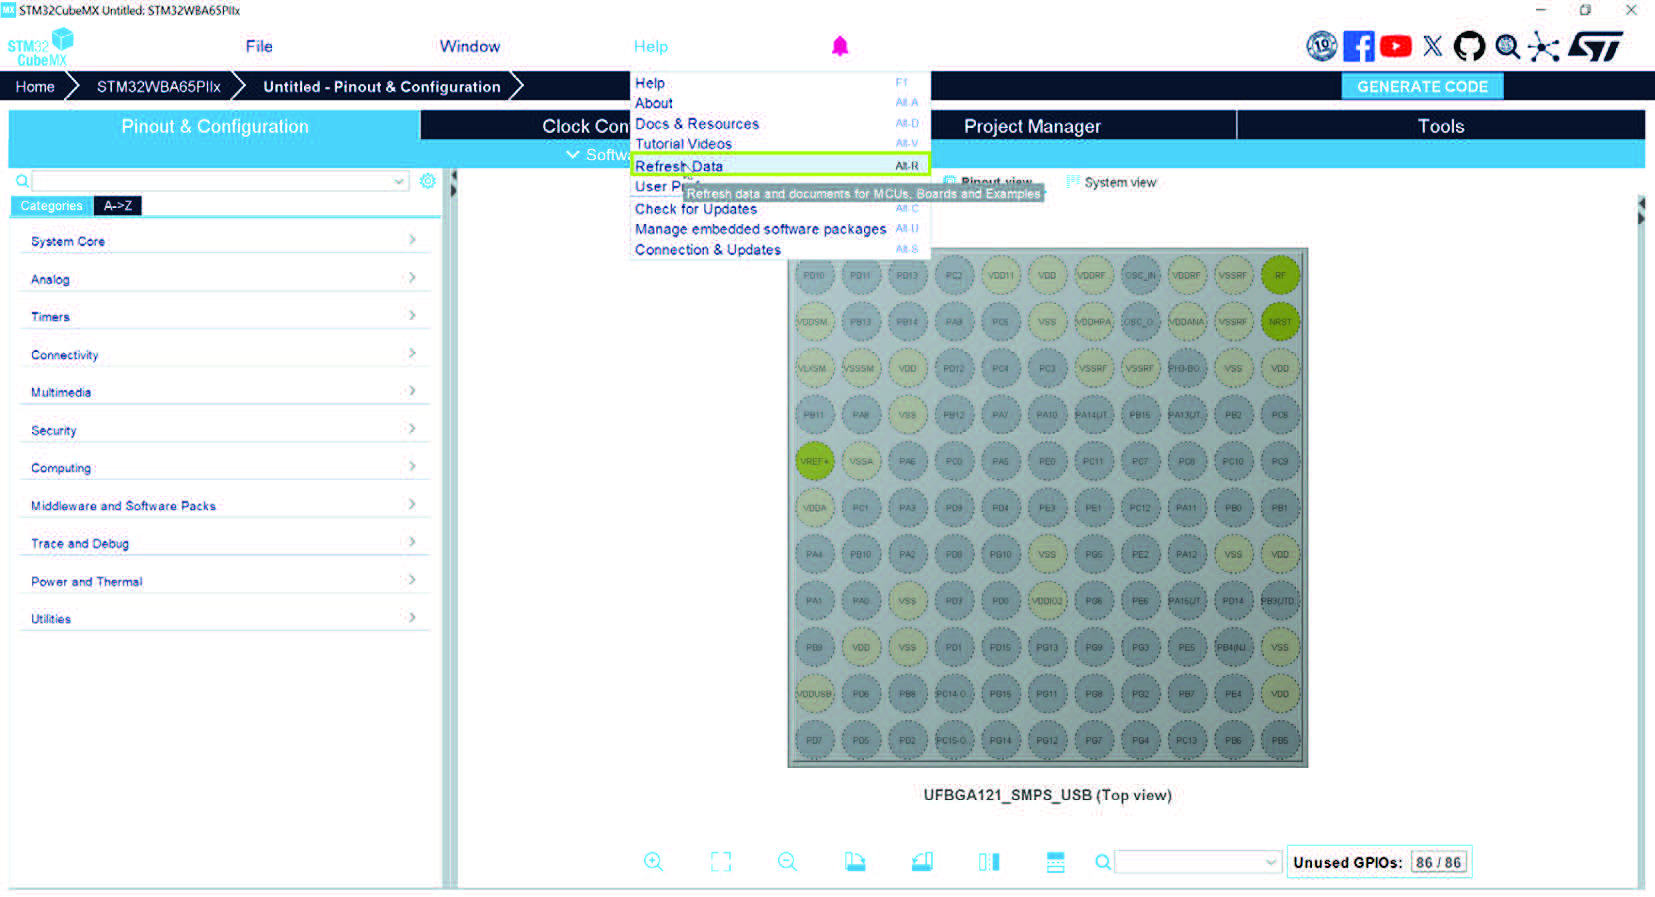Expand the Utilities category

pyautogui.click(x=224, y=619)
